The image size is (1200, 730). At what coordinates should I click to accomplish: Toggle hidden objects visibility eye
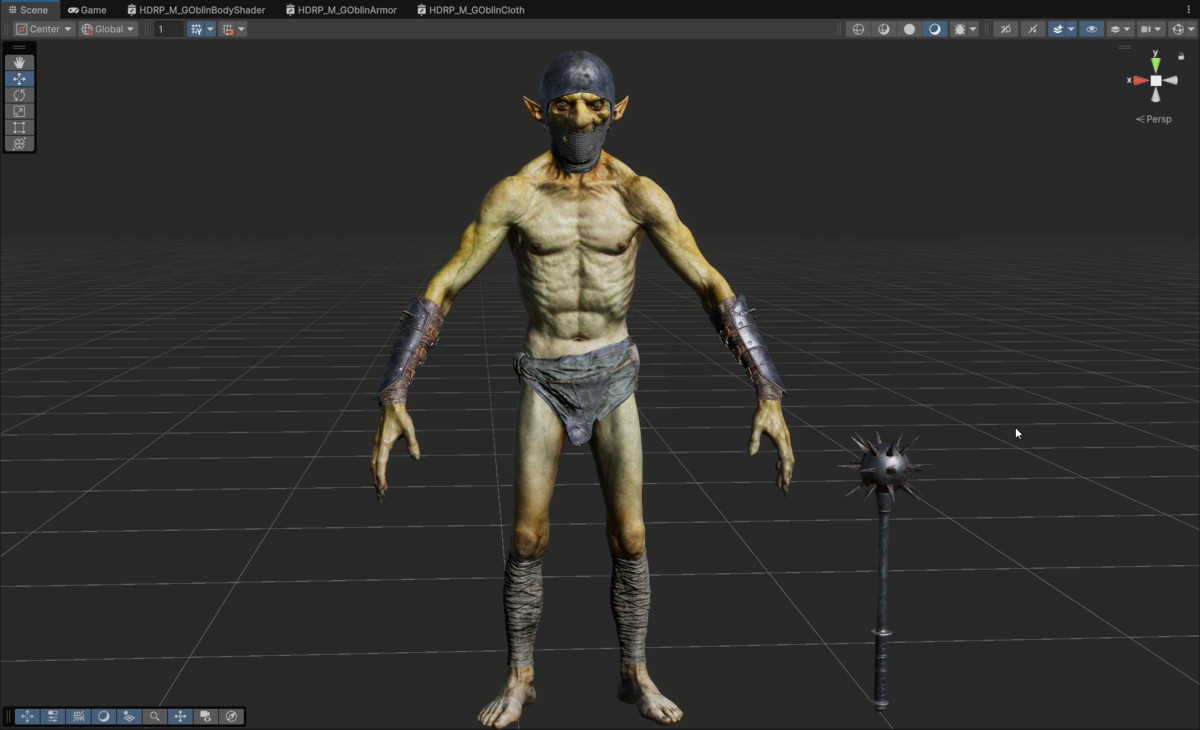coord(1091,29)
